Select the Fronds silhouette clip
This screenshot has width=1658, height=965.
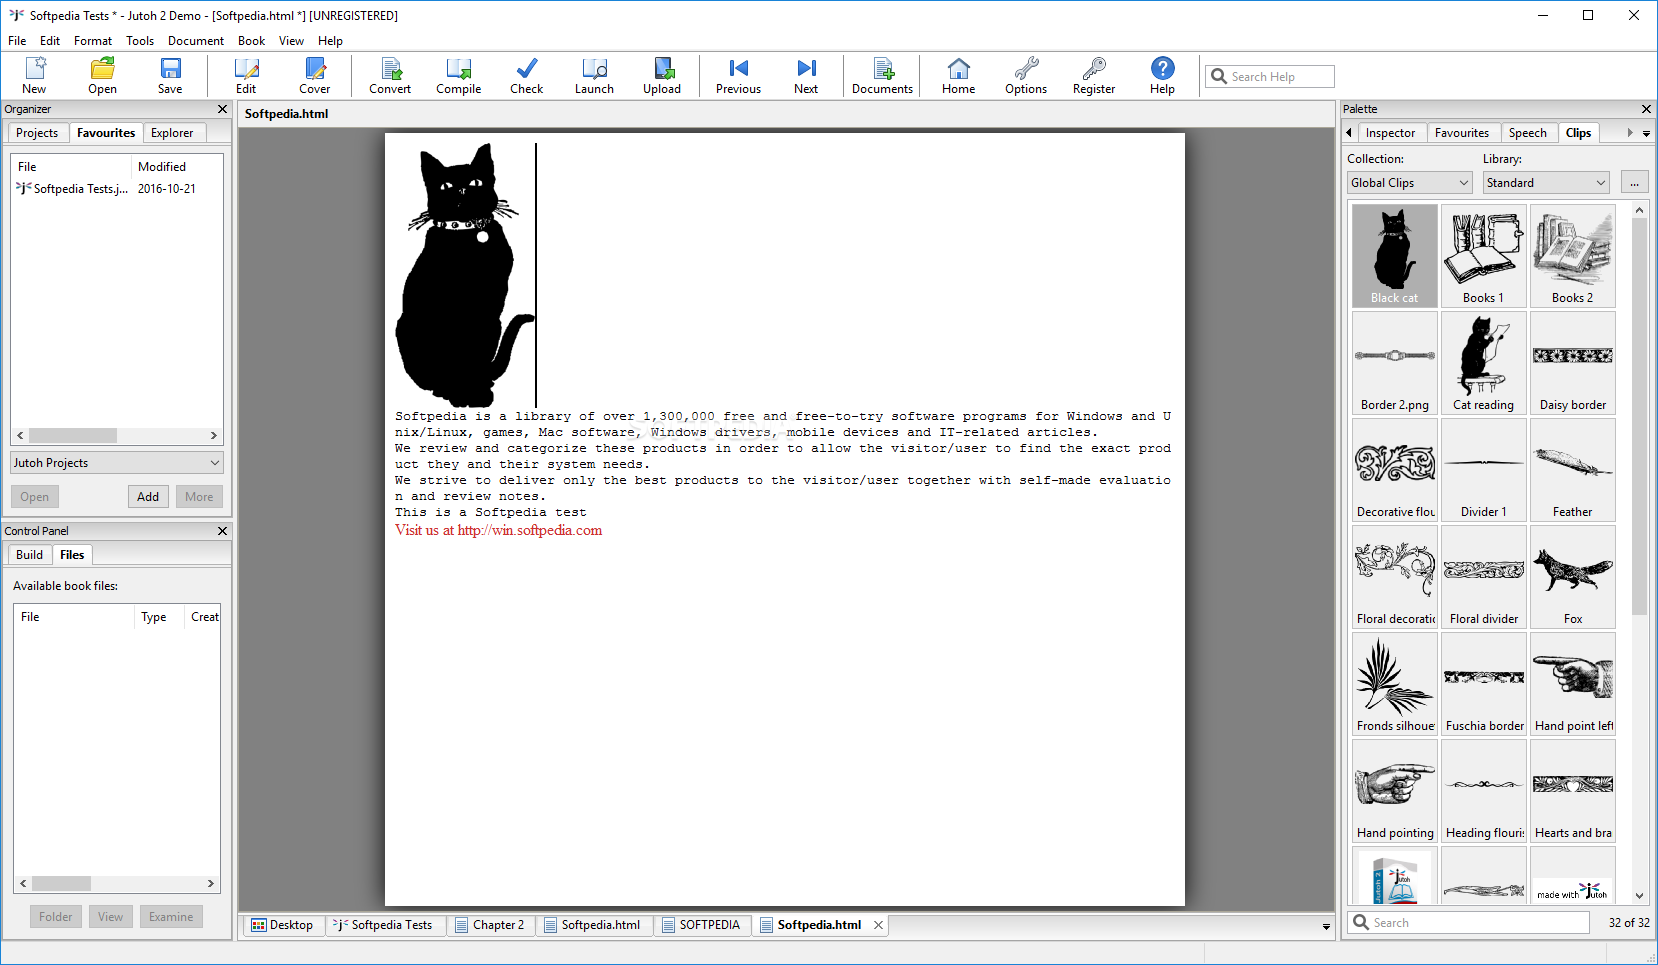pos(1395,684)
